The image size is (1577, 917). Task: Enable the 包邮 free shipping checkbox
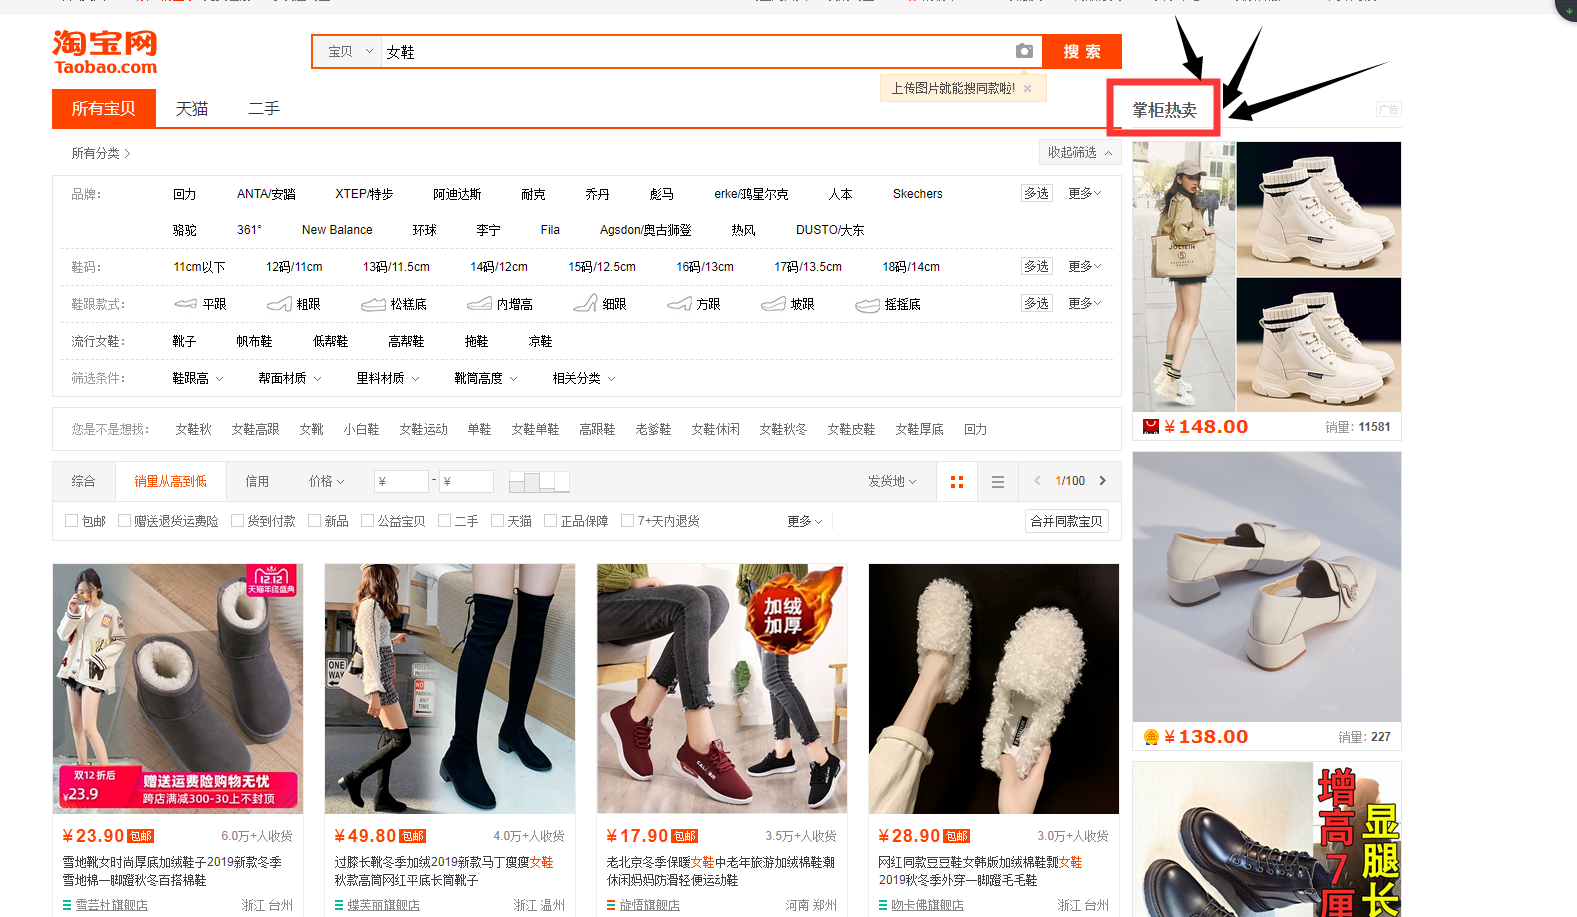[72, 521]
